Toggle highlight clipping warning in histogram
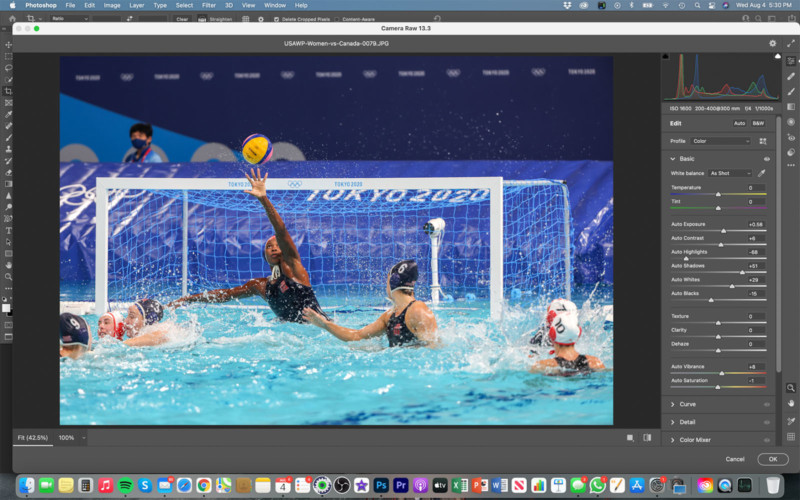Screen dimensions: 800x500 point(778,56)
